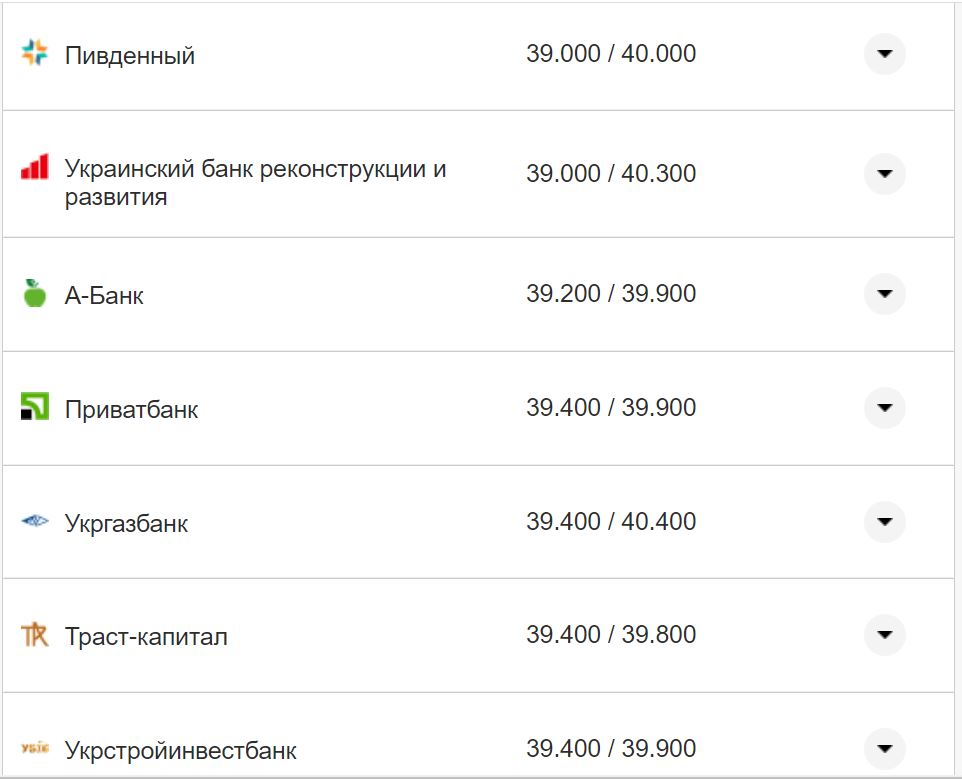Select the Траст-капитал orange logo icon
Image resolution: width=962 pixels, height=779 pixels.
click(x=34, y=634)
